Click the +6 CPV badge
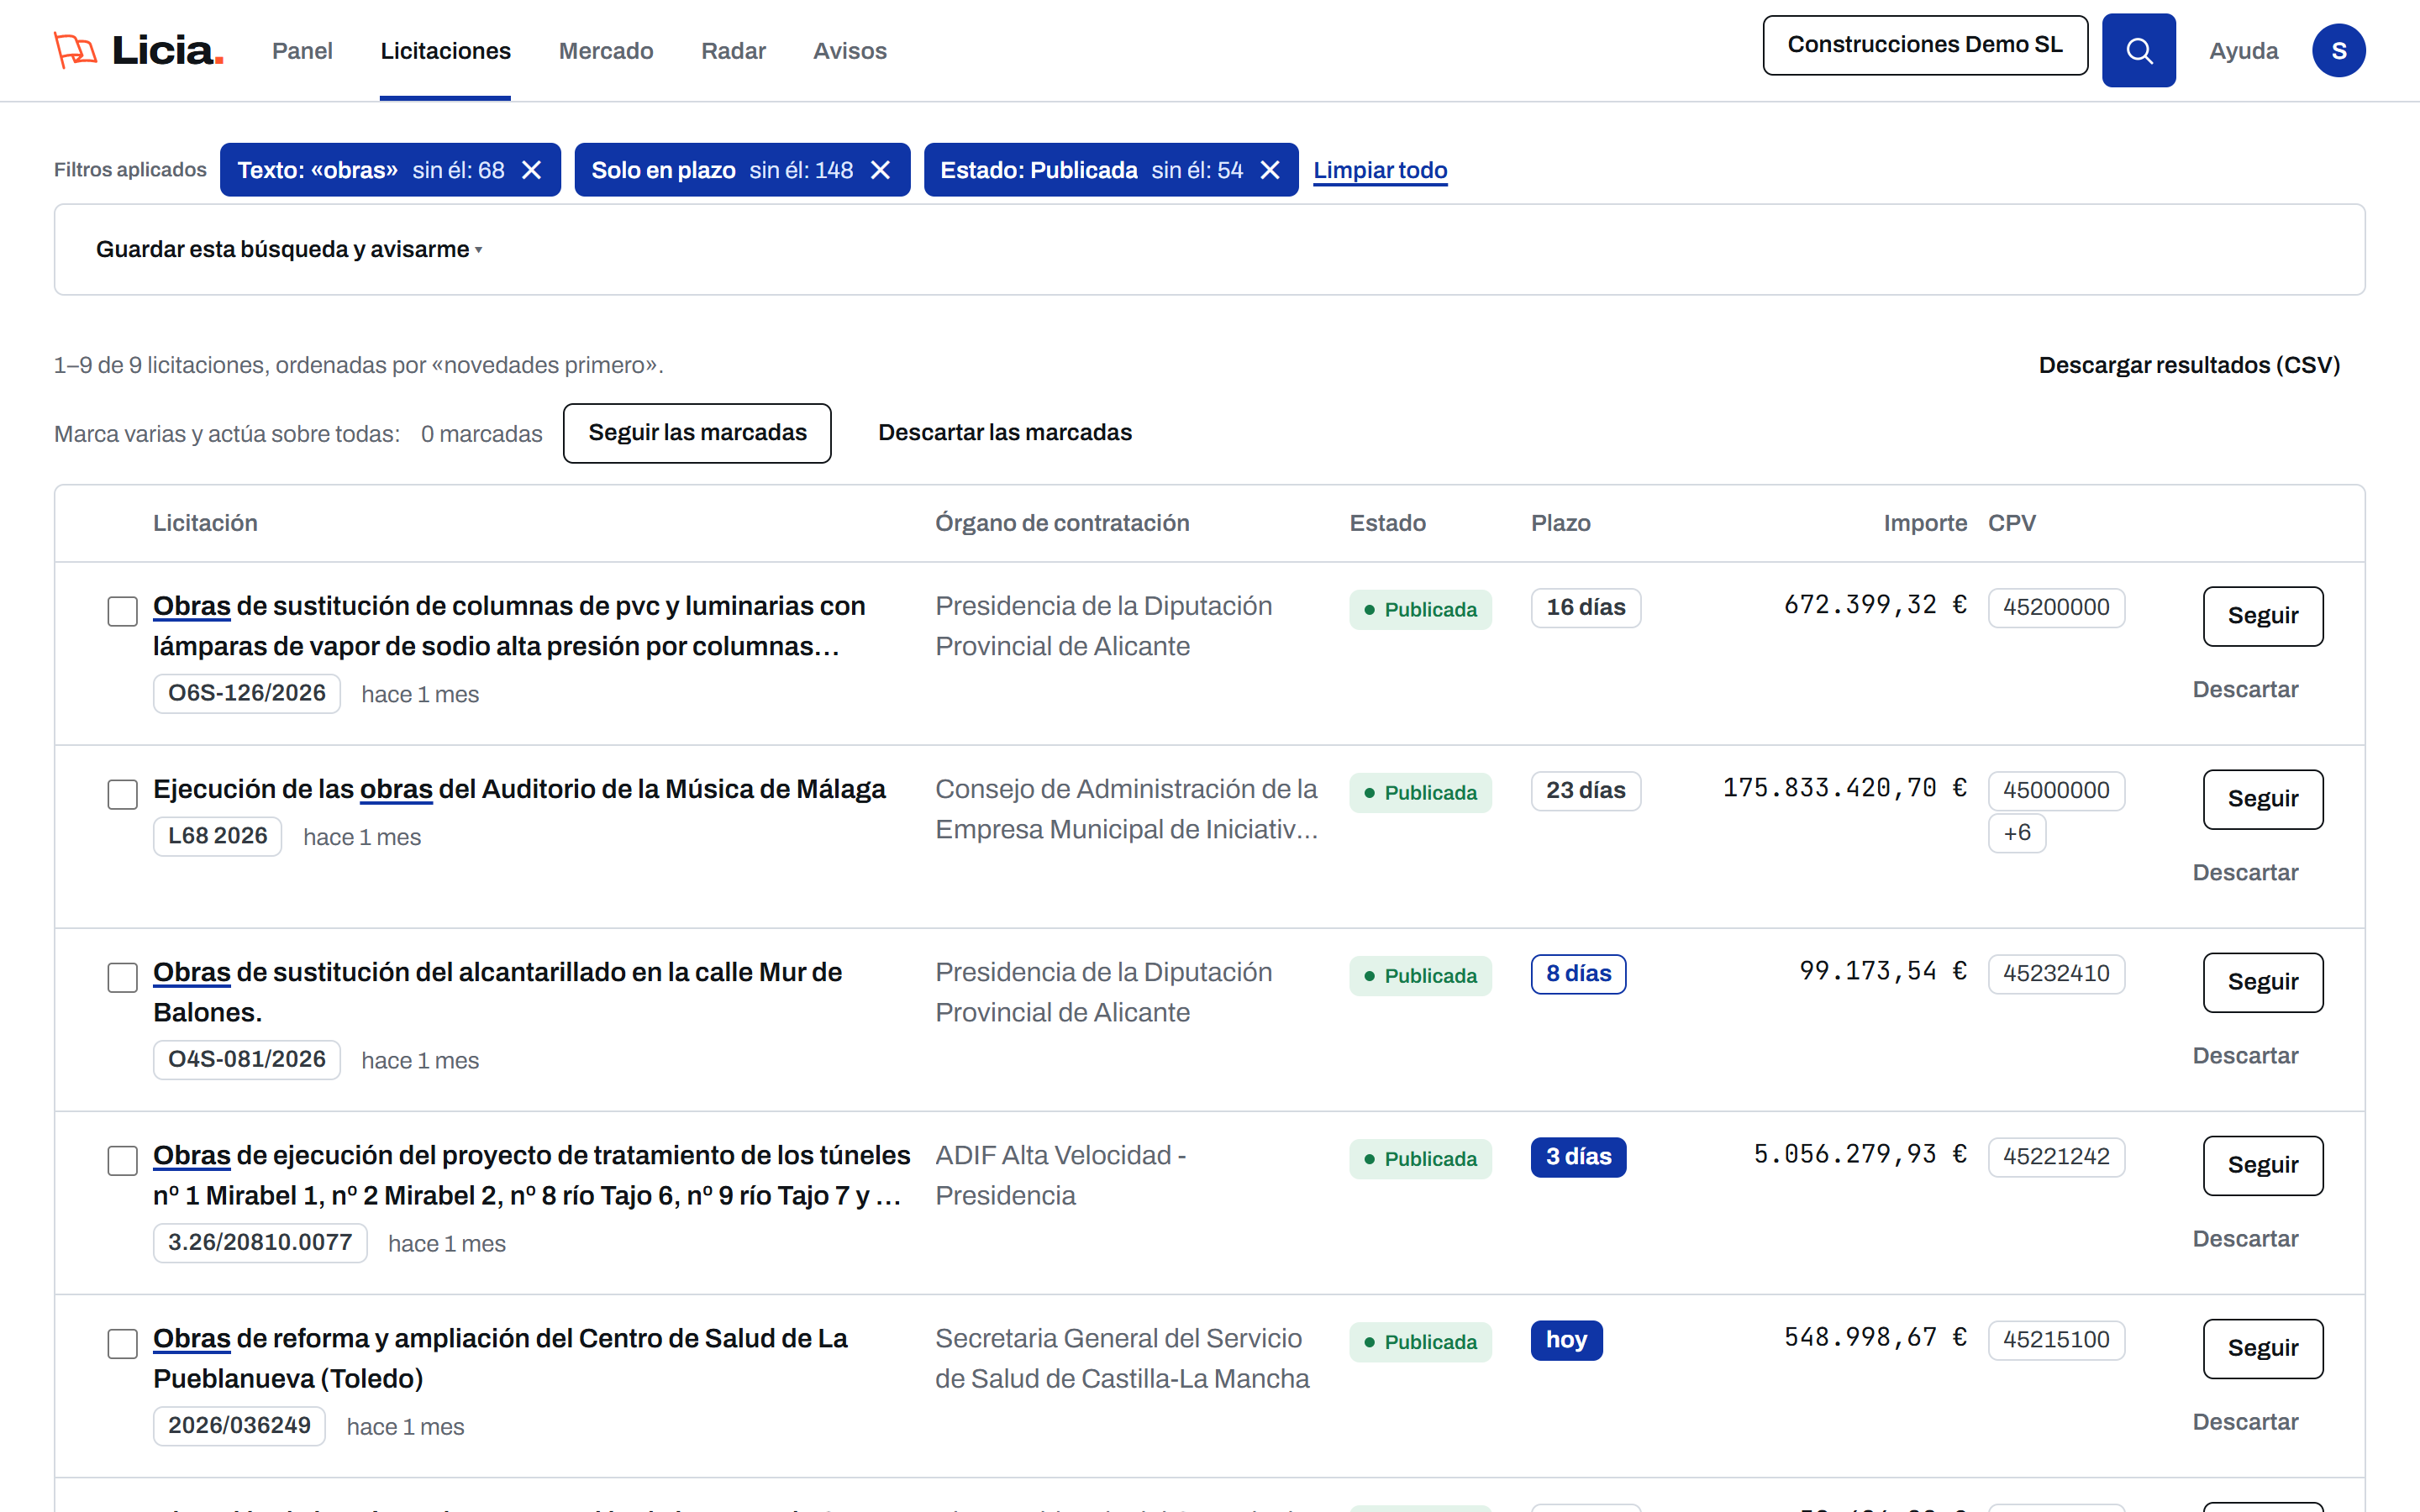This screenshot has width=2420, height=1512. [2017, 833]
